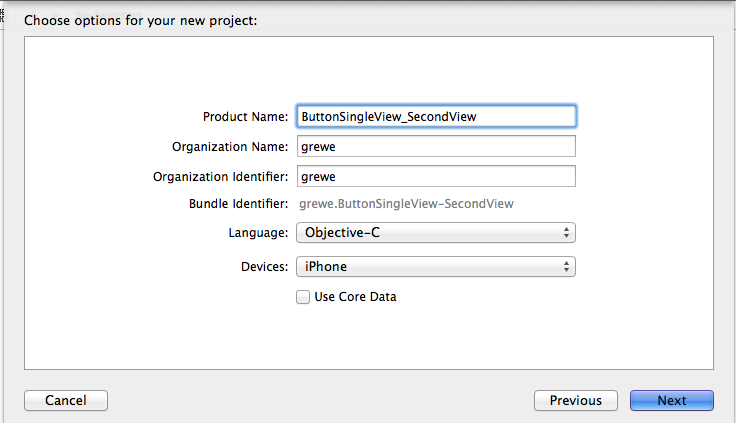Click the "Bundle Identifier:" label

coord(238,204)
